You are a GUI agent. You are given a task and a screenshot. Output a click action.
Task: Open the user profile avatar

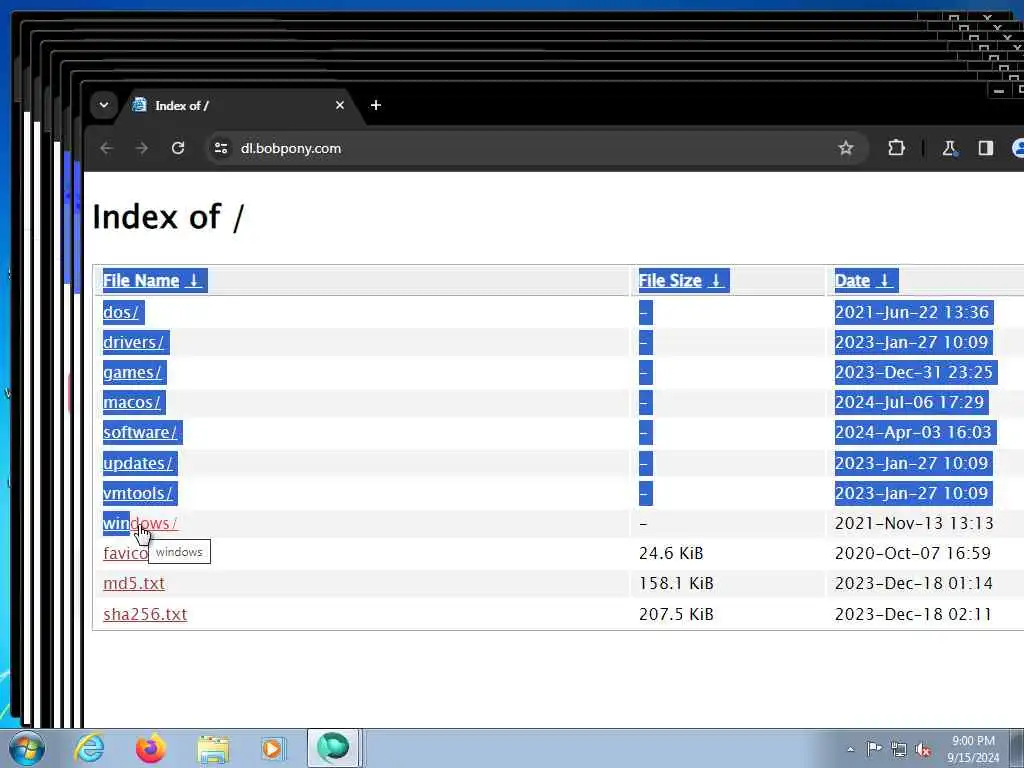pos(1017,148)
